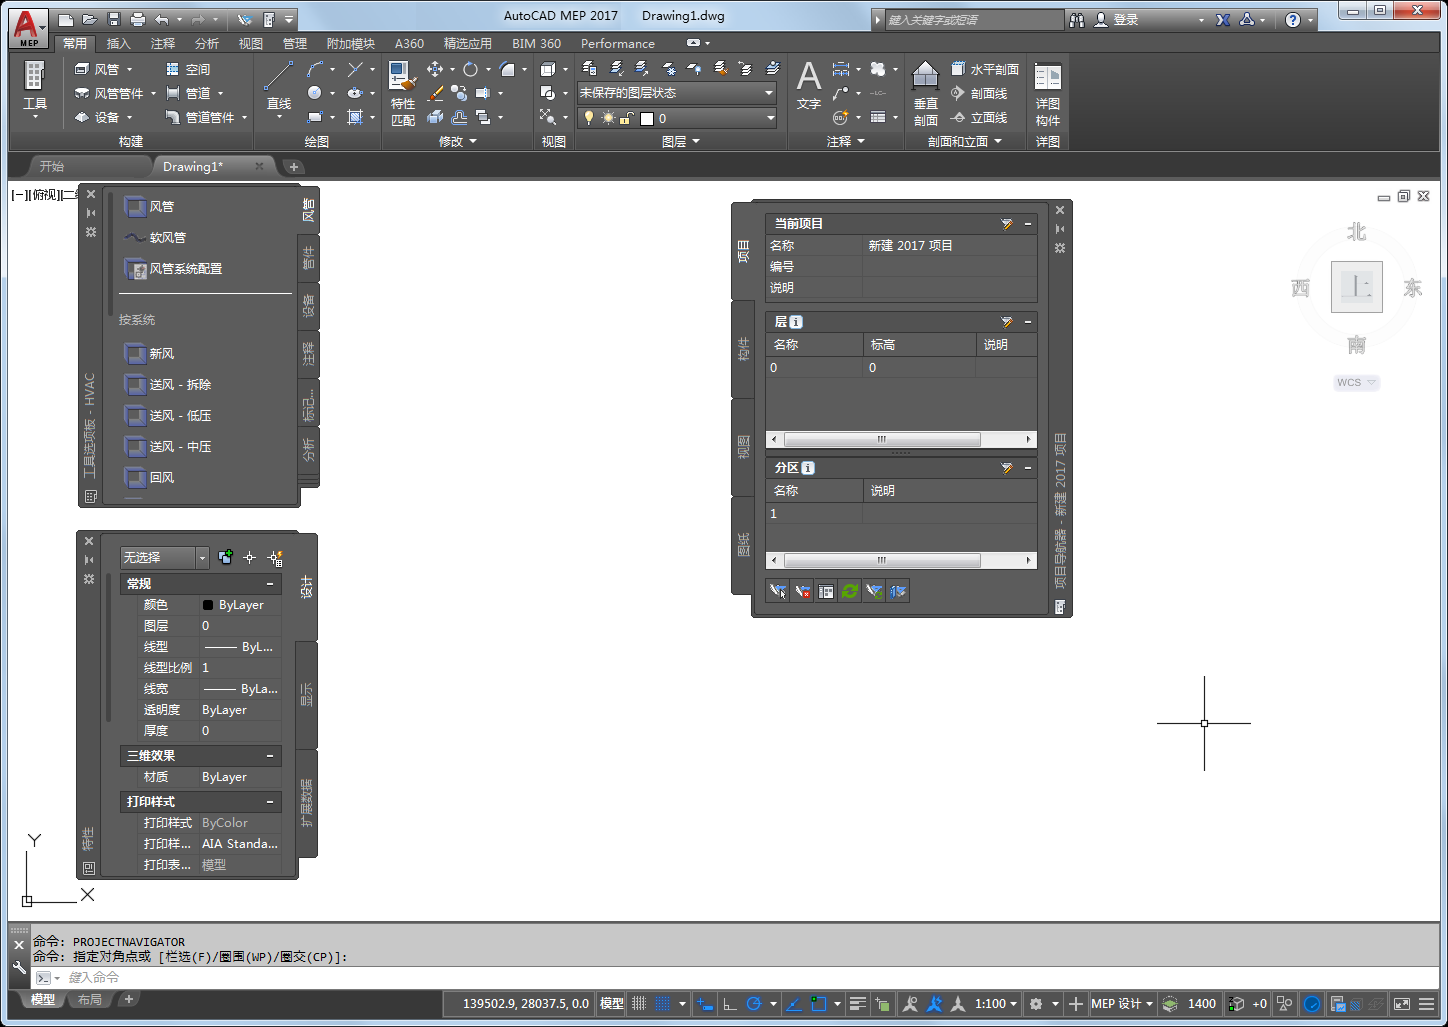
Task: Open the 风管系统配置 tool in the palette
Action: click(x=173, y=269)
